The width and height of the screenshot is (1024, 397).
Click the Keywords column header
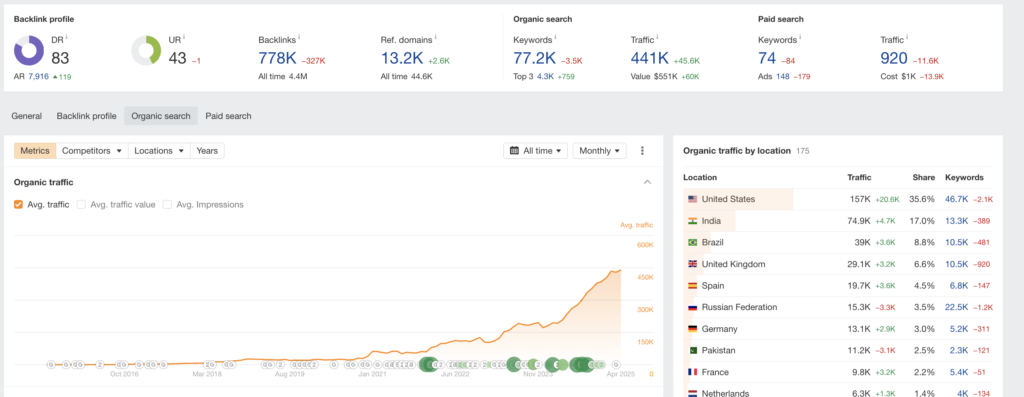(964, 178)
